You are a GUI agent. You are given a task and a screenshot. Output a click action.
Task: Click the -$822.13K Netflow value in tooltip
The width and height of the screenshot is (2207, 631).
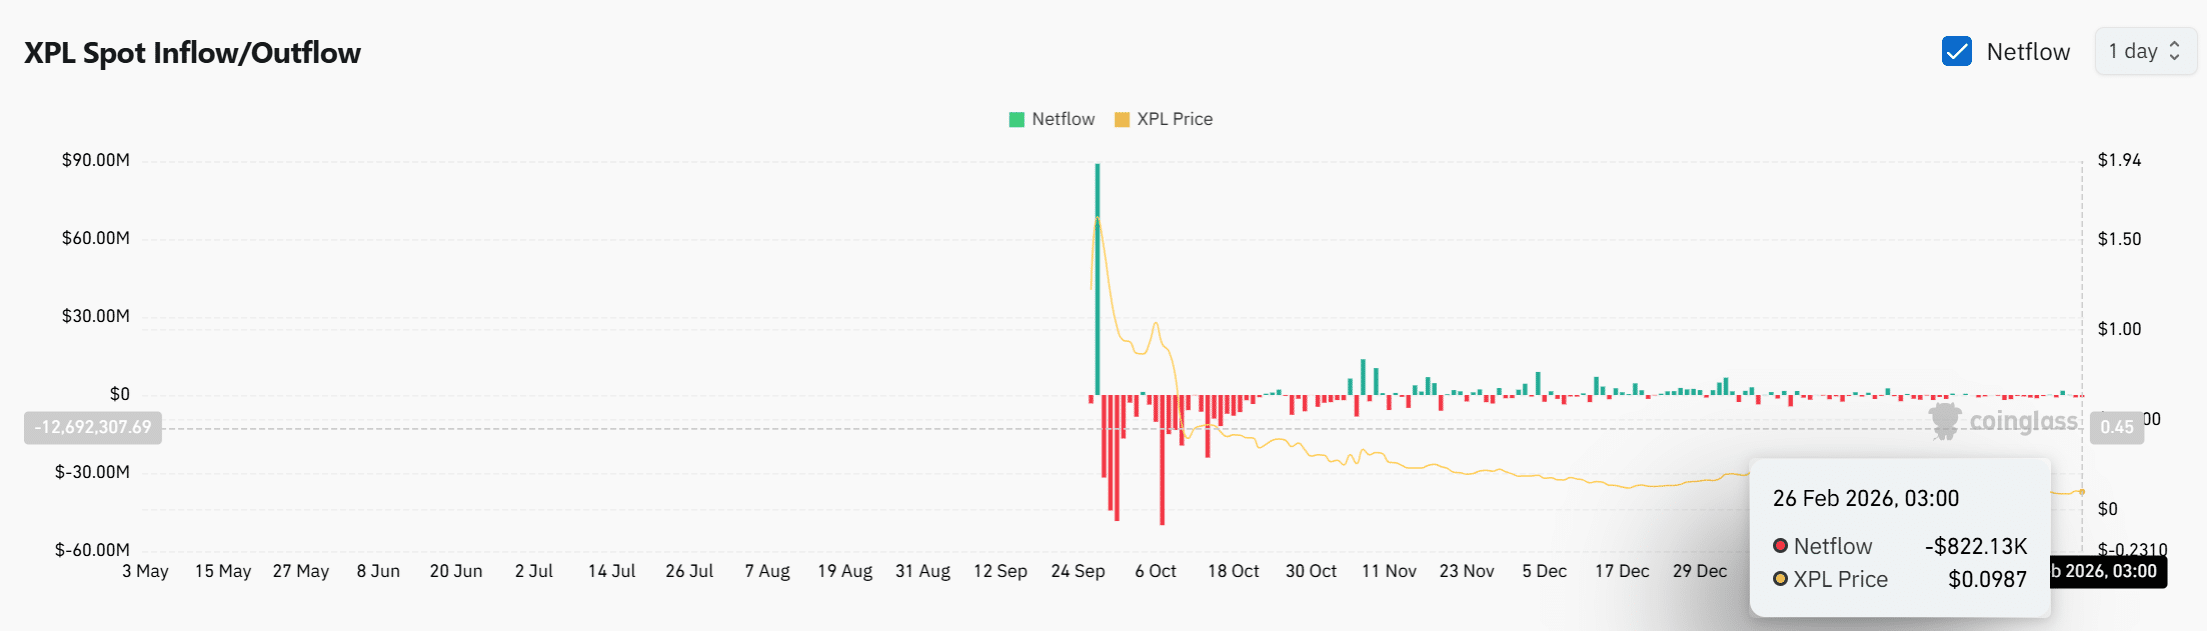[x=1975, y=546]
